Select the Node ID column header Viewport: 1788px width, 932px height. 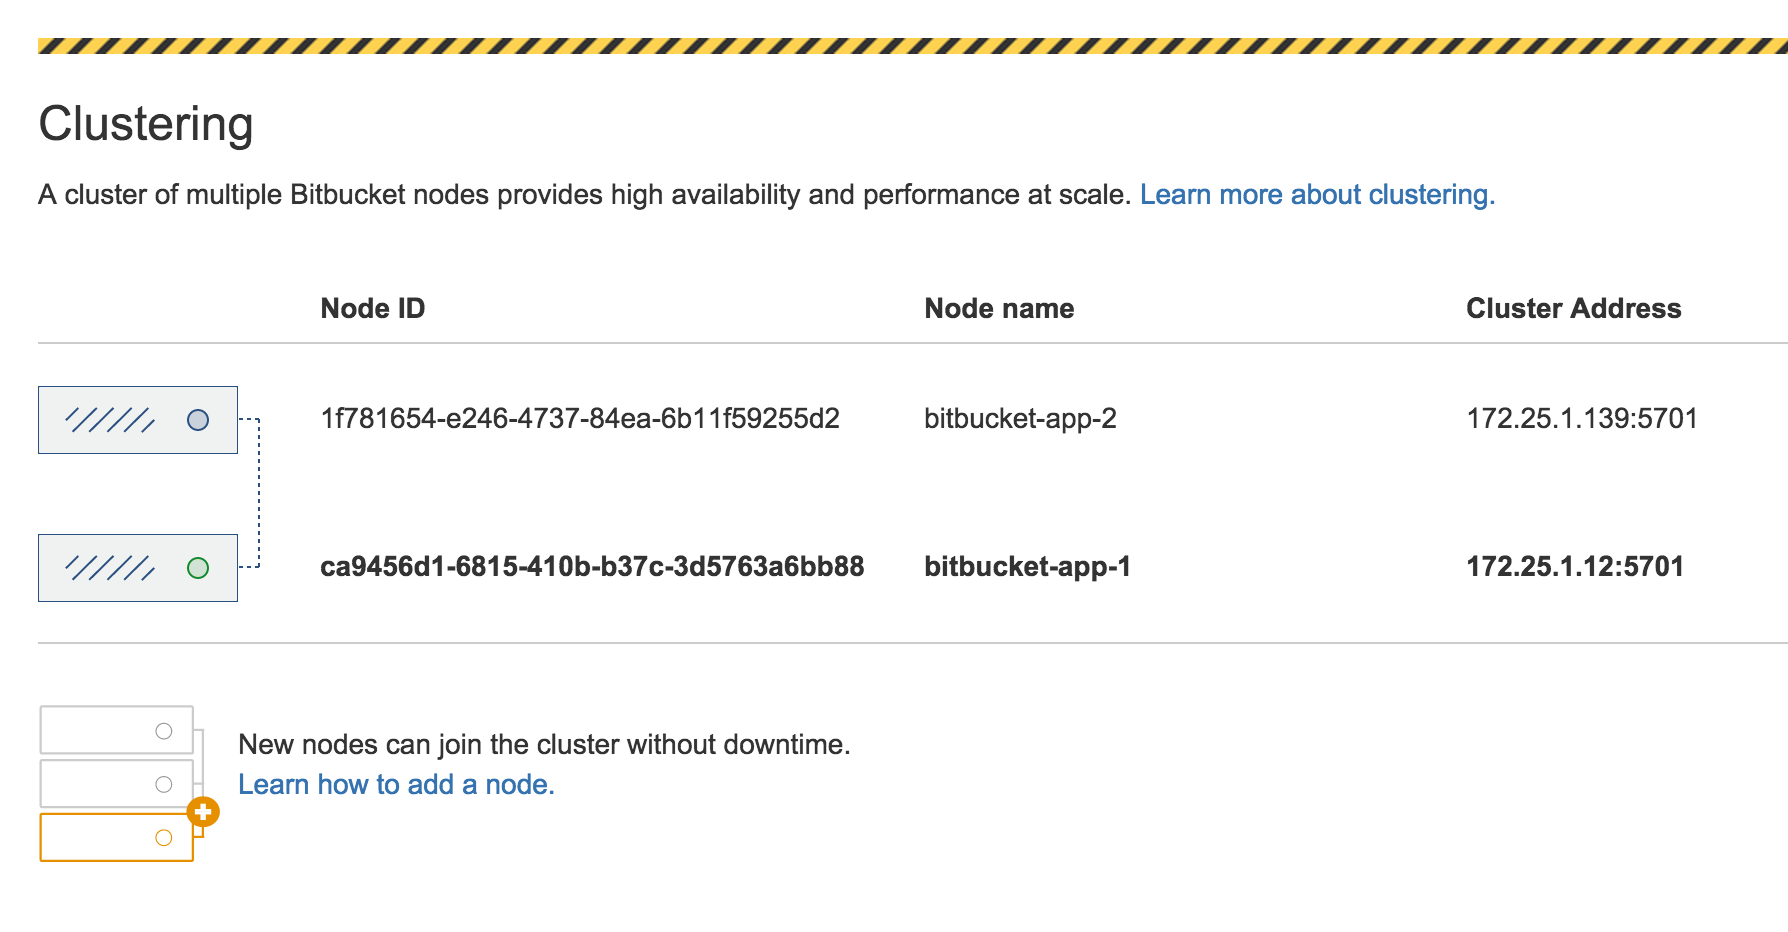pyautogui.click(x=372, y=308)
